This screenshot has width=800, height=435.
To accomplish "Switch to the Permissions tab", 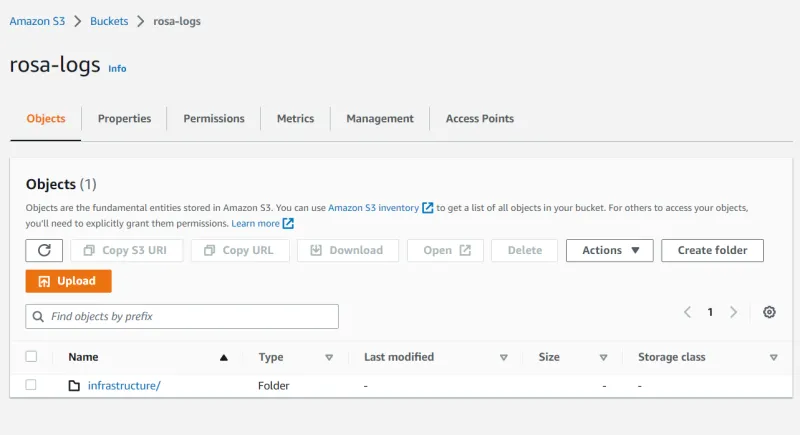I will click(x=213, y=118).
